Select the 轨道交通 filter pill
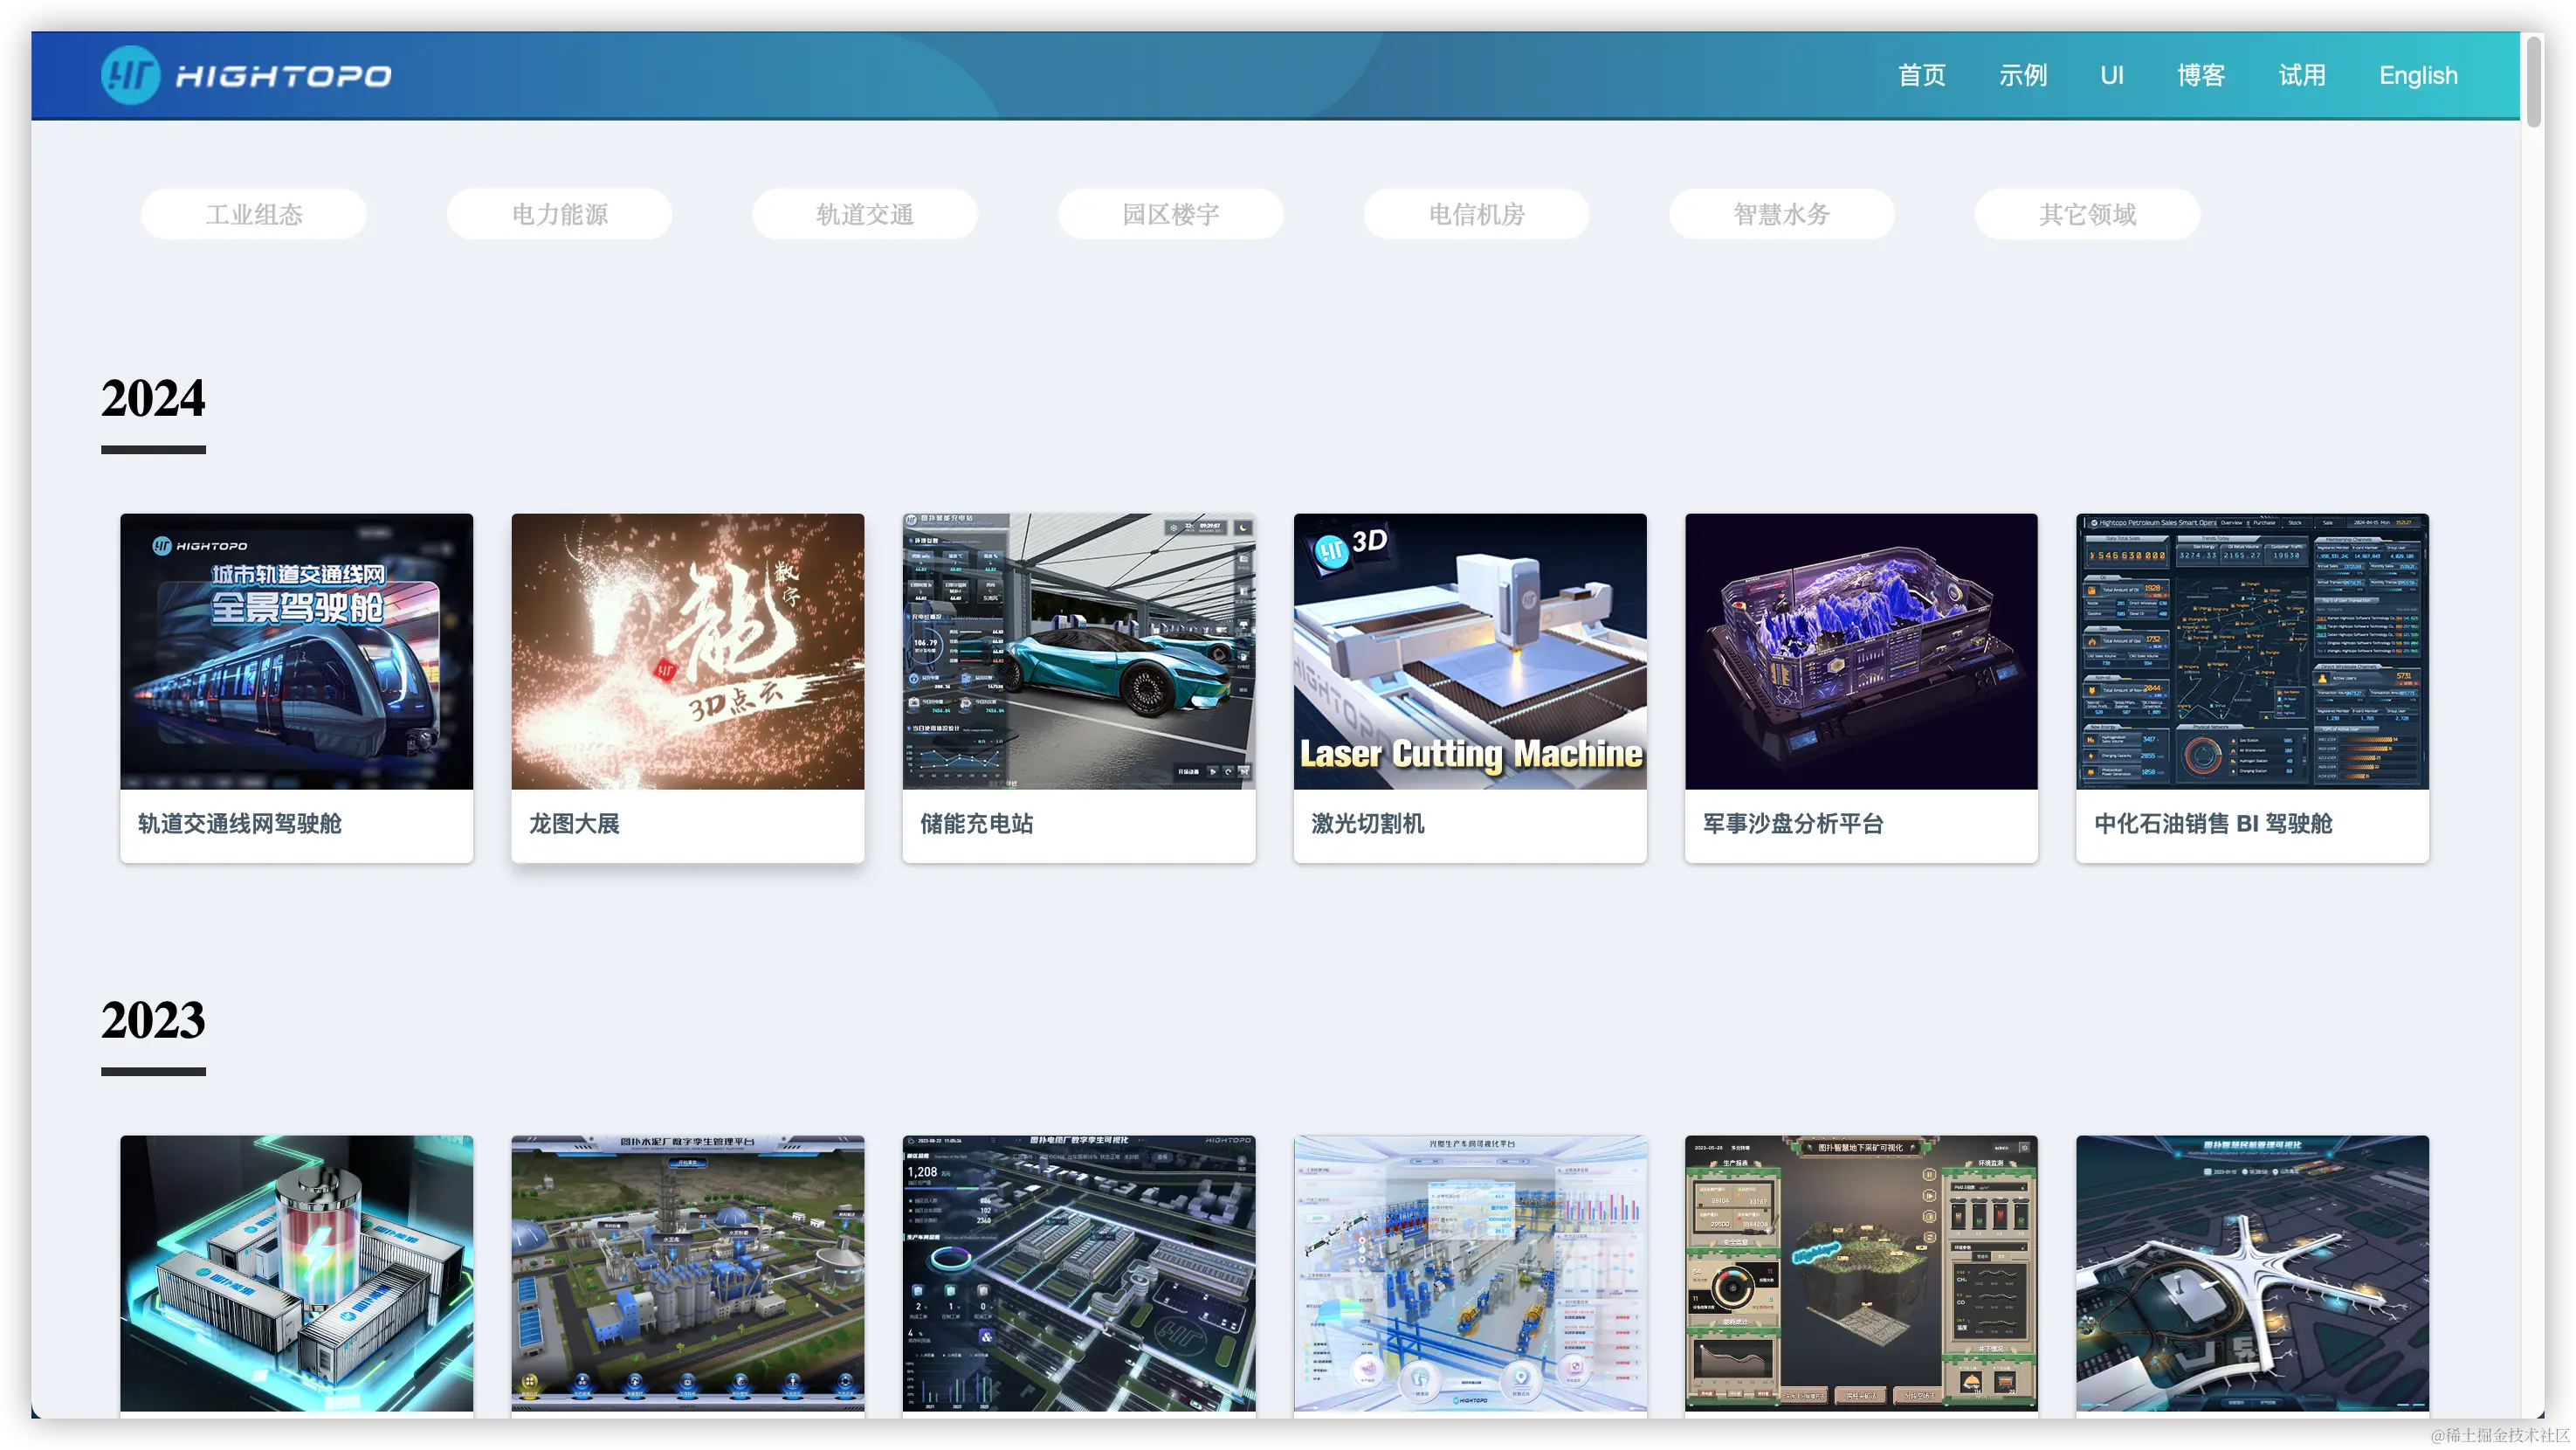 [x=864, y=214]
